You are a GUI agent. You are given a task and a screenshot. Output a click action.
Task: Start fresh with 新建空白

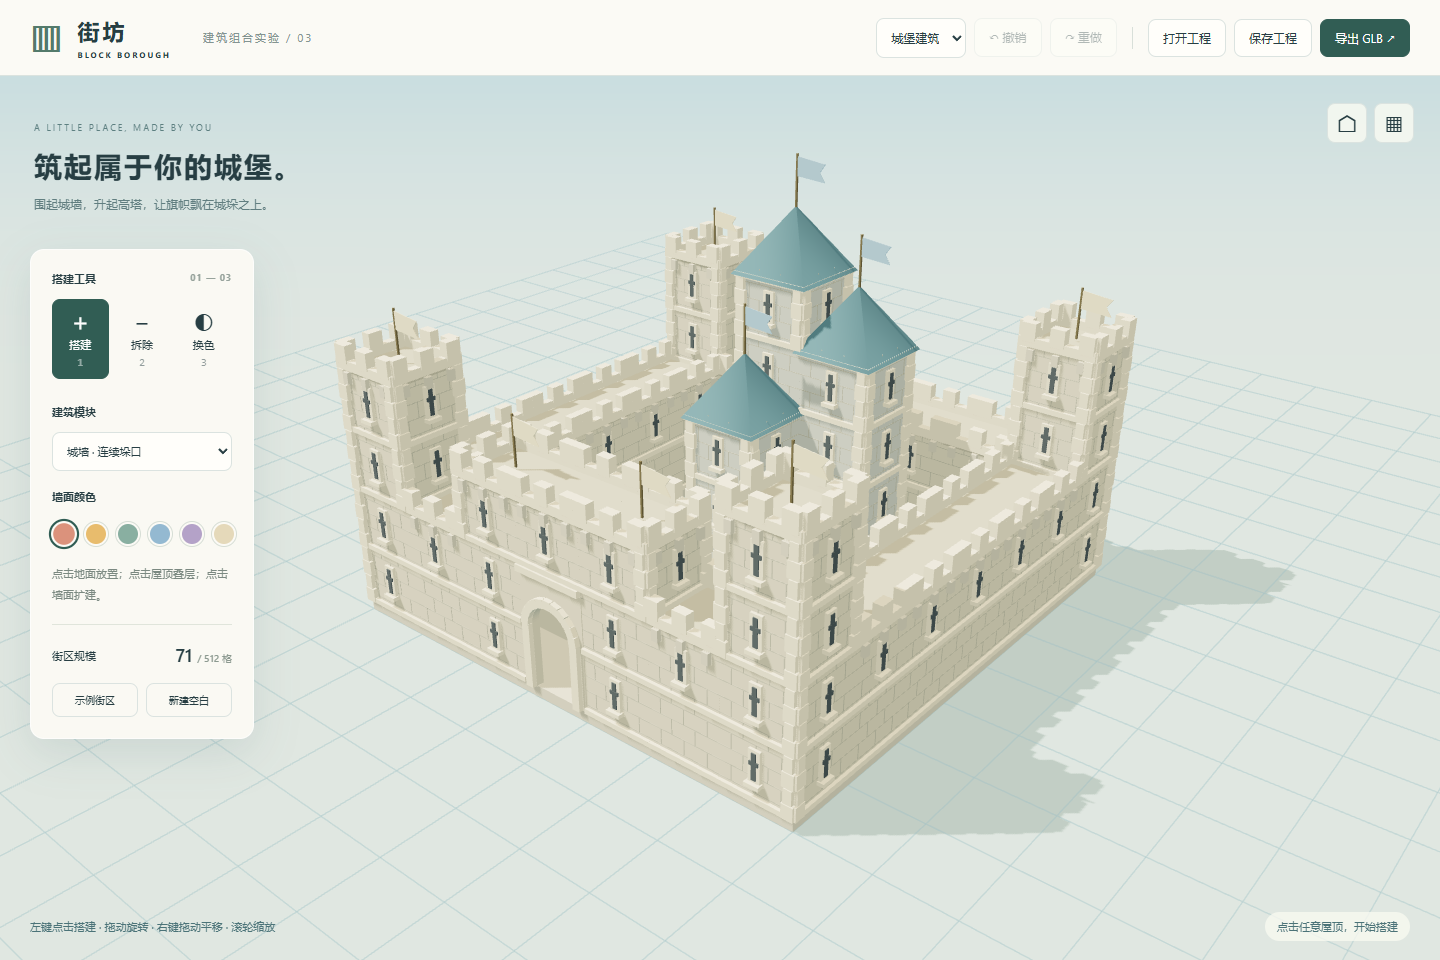(189, 700)
